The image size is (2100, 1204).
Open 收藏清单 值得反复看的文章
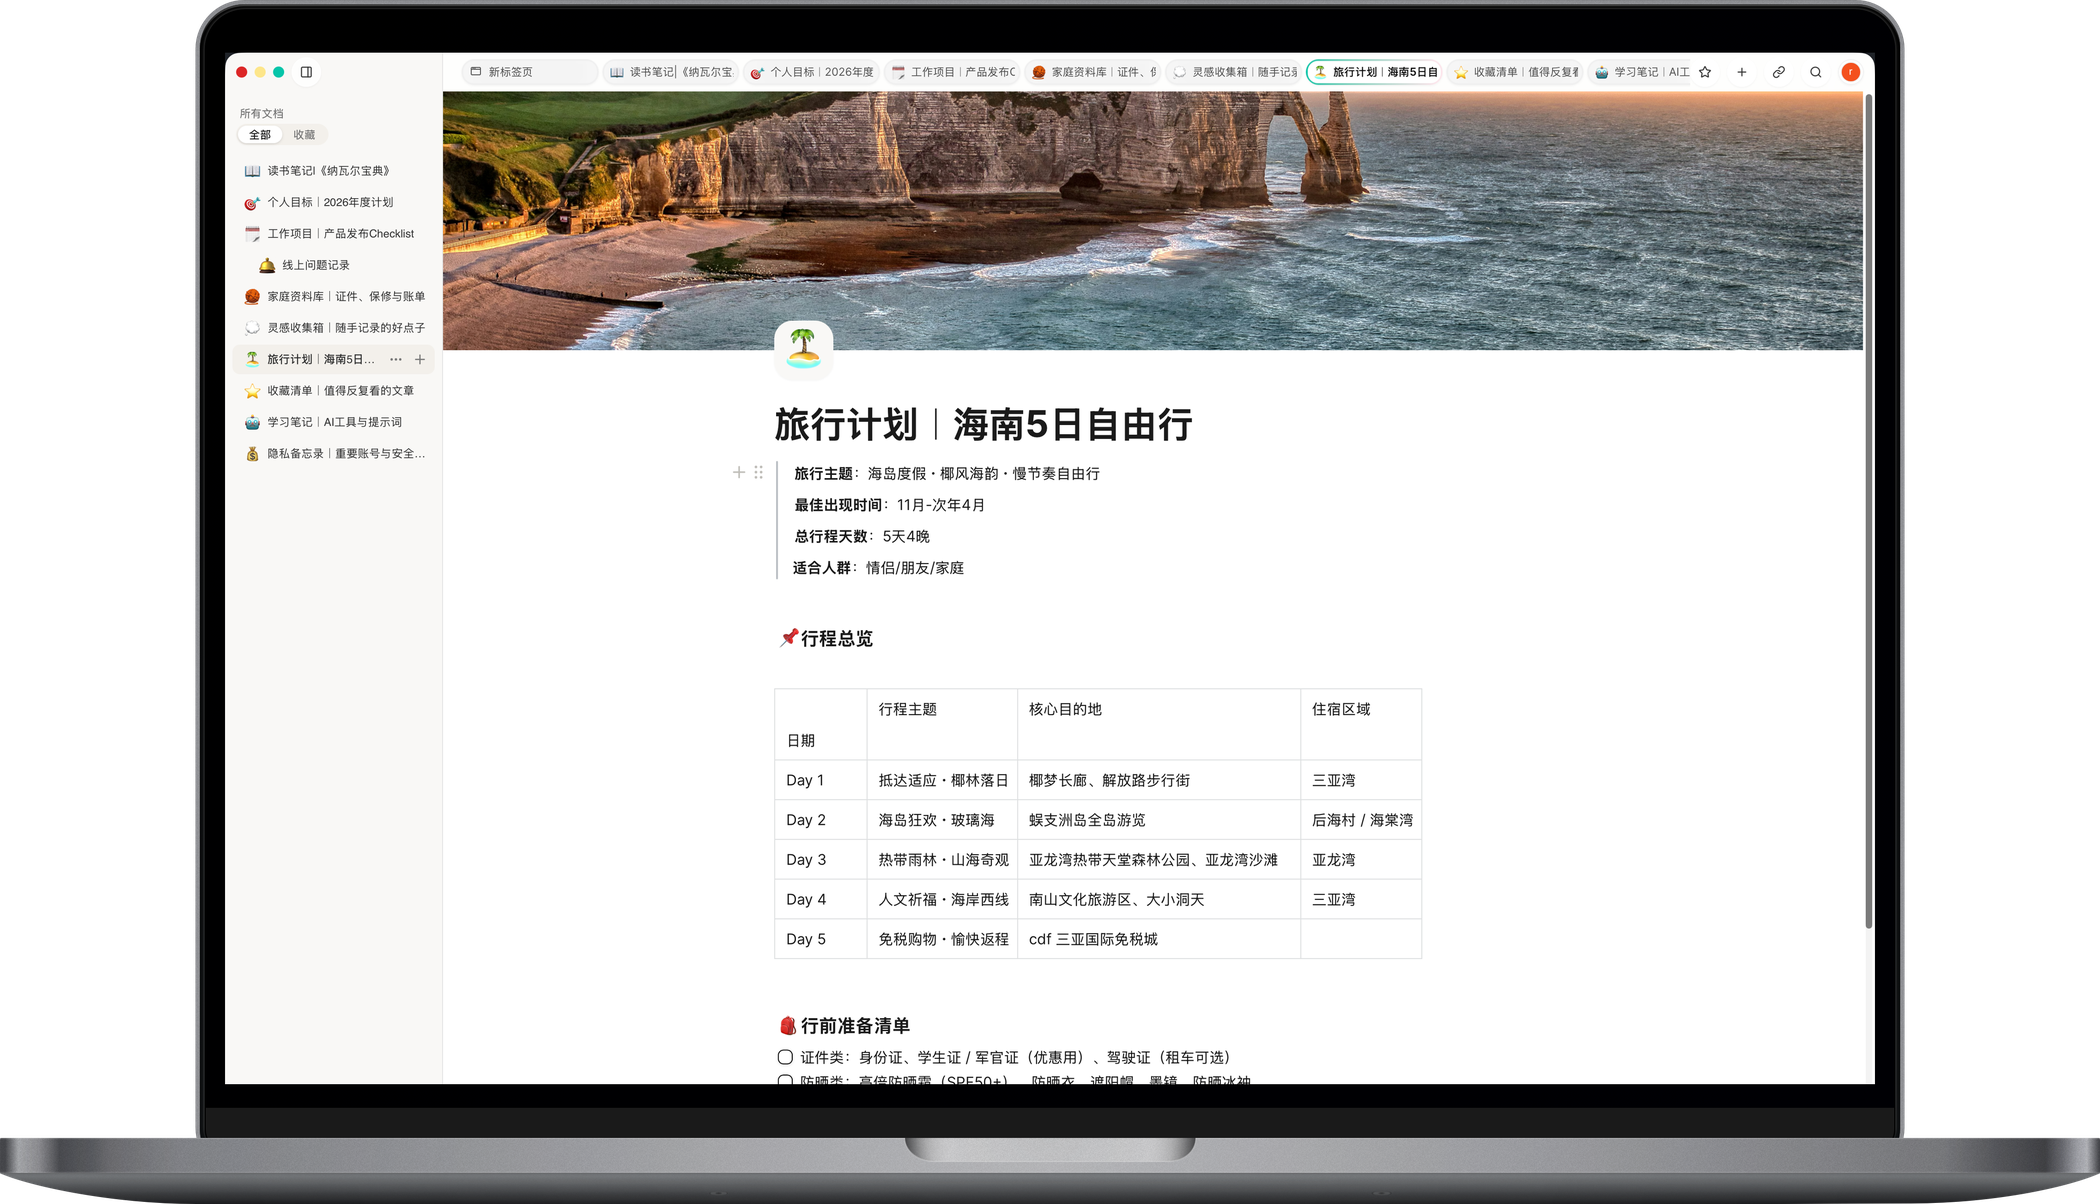334,391
